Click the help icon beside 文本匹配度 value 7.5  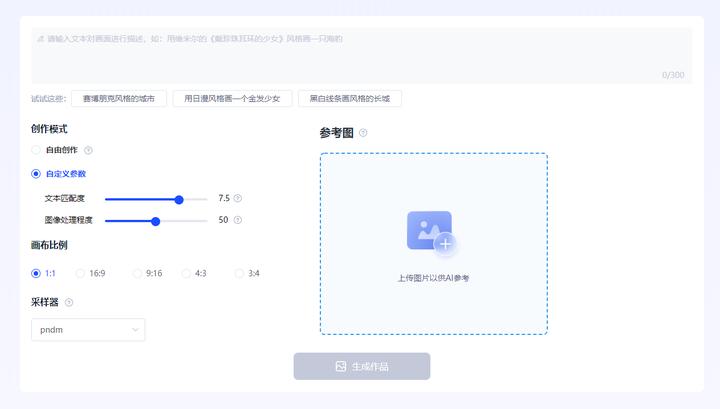pyautogui.click(x=237, y=198)
